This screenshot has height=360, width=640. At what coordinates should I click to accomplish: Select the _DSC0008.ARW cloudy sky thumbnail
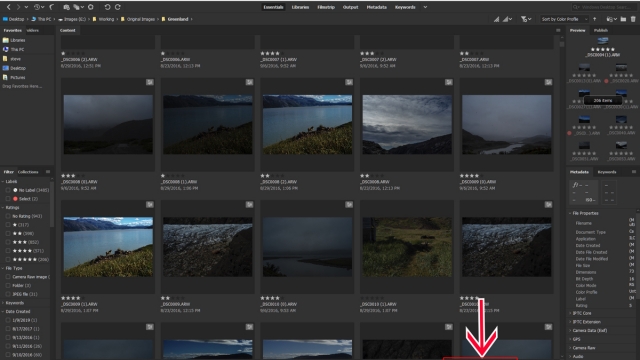(x=407, y=124)
